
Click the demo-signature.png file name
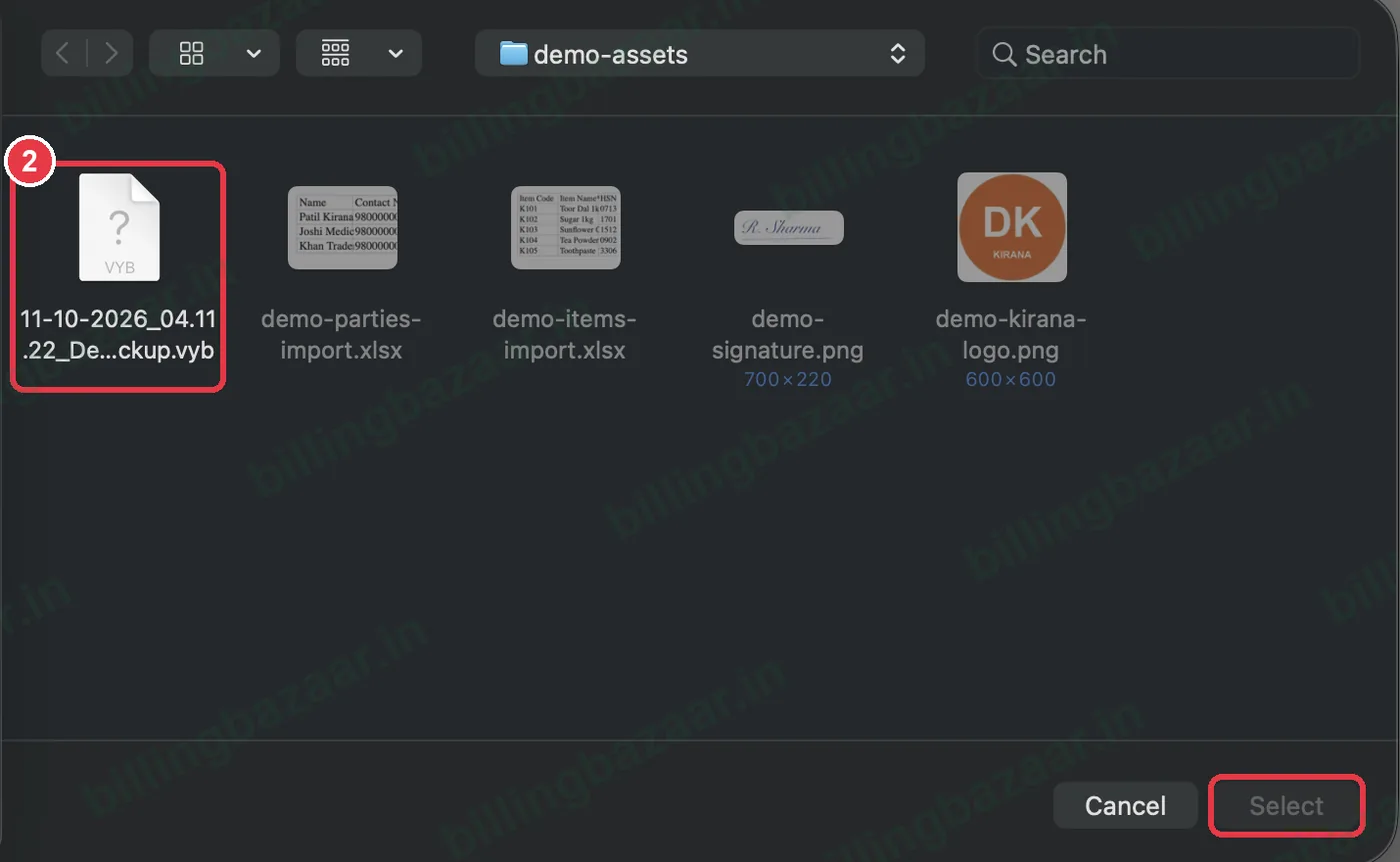tap(788, 335)
